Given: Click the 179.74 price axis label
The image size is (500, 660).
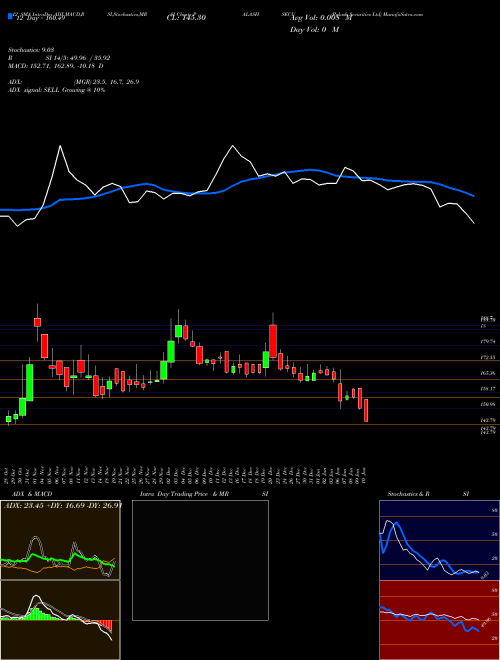Looking at the screenshot, I should (x=489, y=341).
